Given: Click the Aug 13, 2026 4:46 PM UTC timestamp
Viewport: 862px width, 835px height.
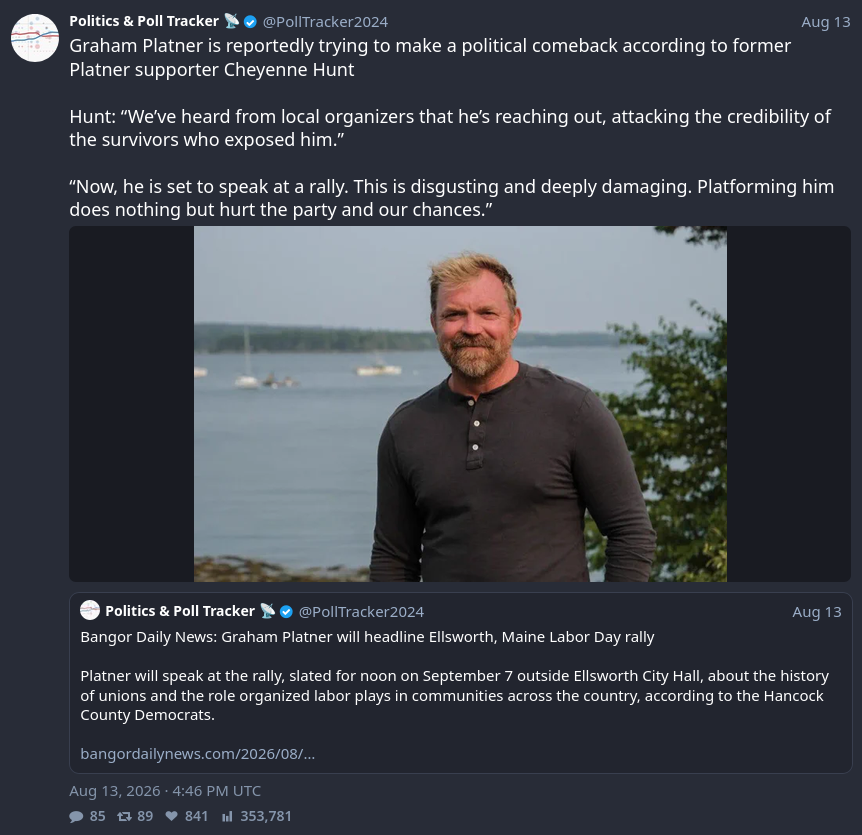Looking at the screenshot, I should [x=165, y=791].
